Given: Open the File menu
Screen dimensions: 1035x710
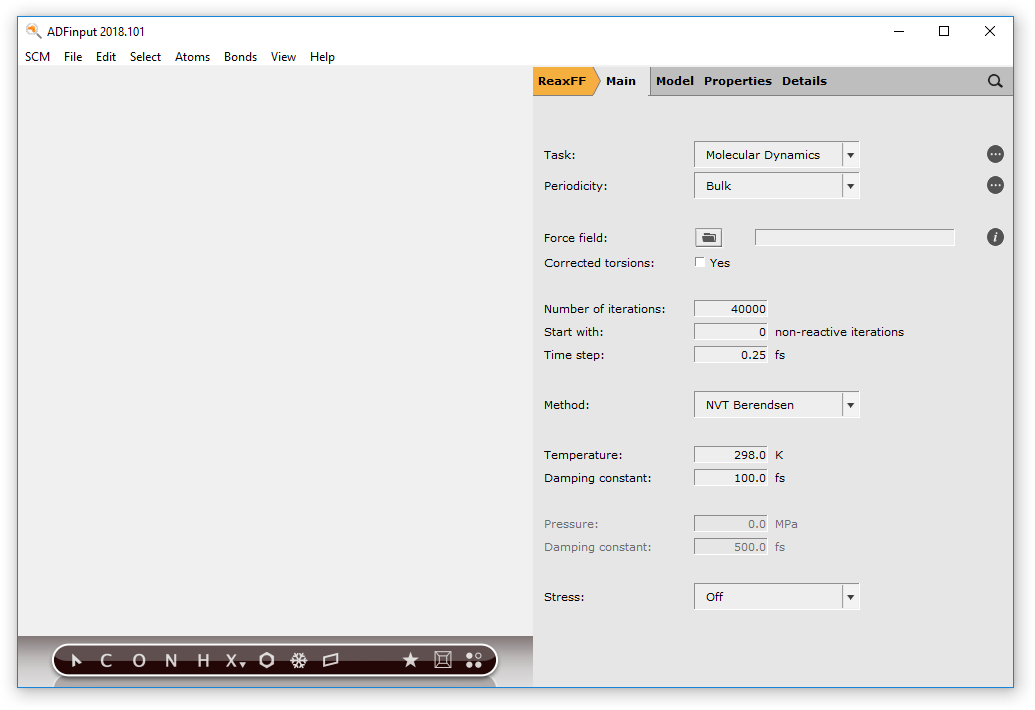Looking at the screenshot, I should [x=73, y=57].
